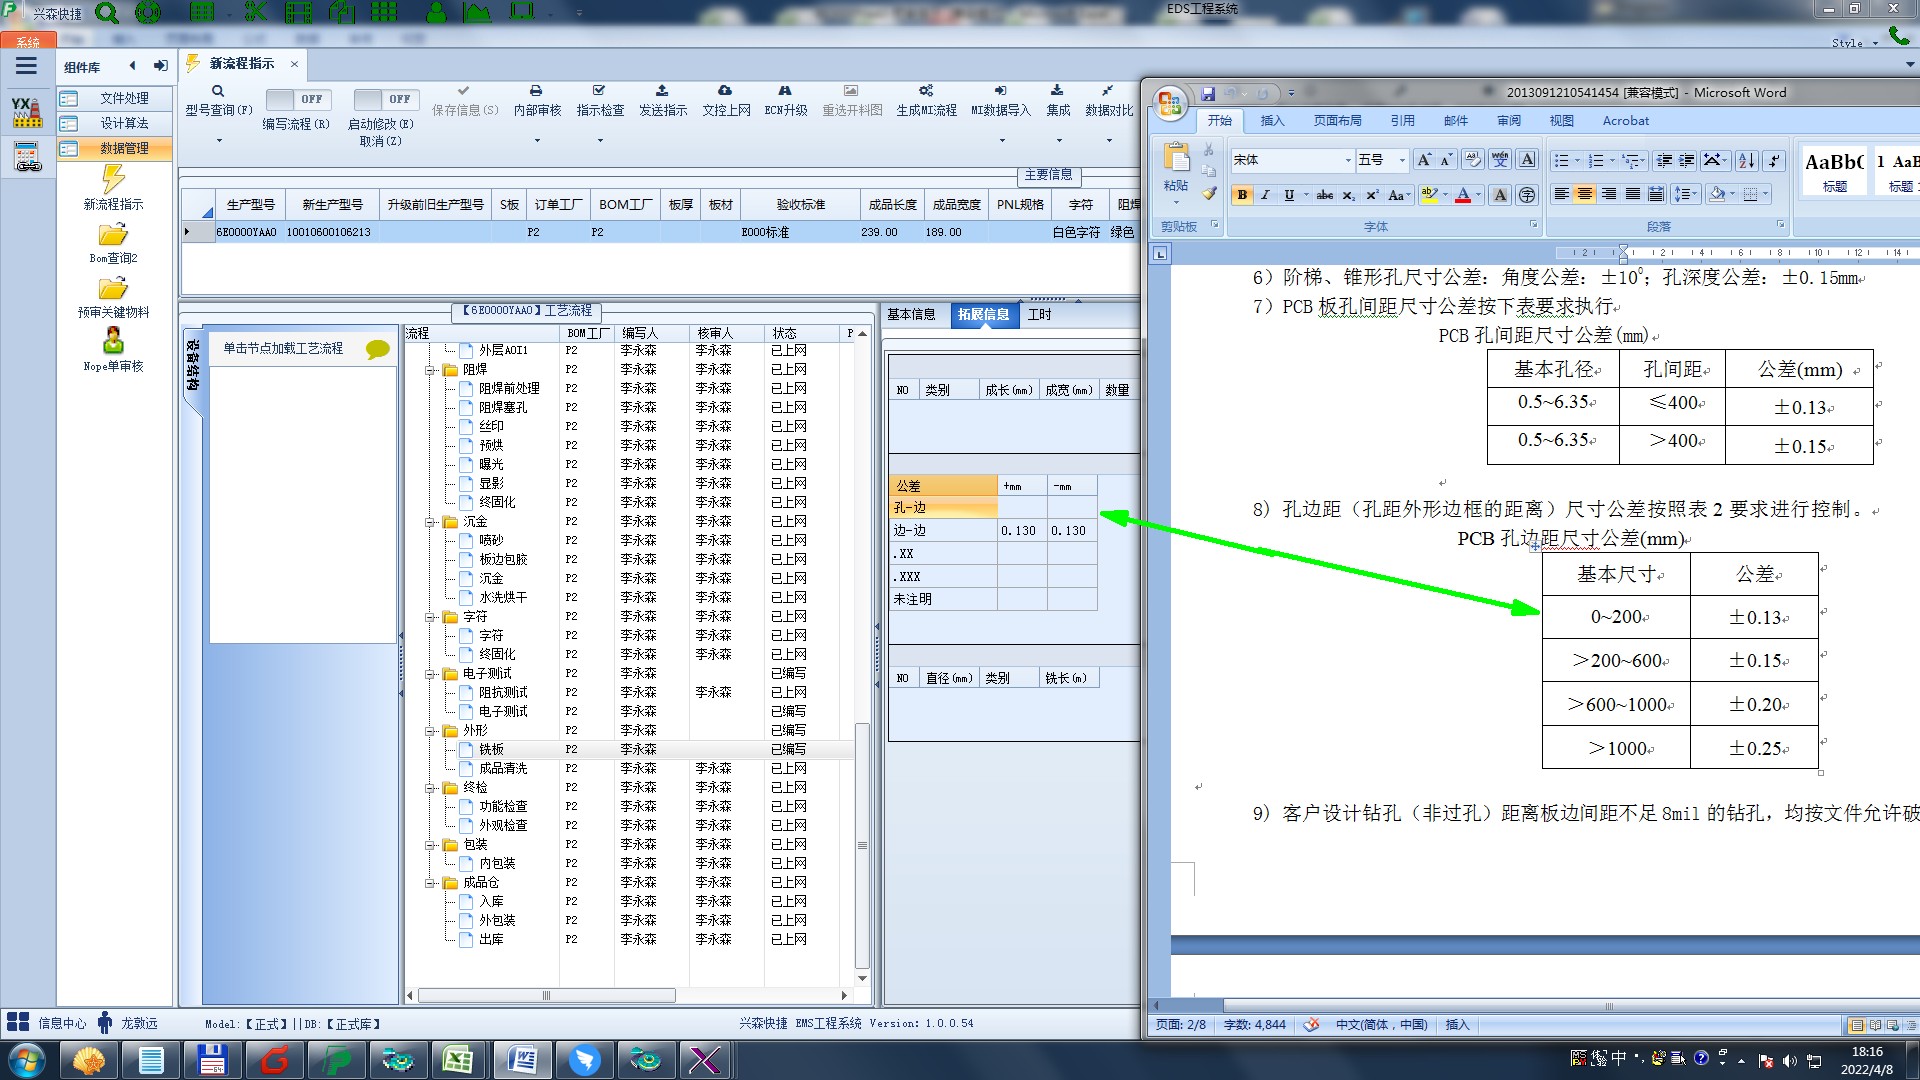Open the 五号 font size dropdown
The width and height of the screenshot is (1920, 1080).
click(x=1402, y=160)
